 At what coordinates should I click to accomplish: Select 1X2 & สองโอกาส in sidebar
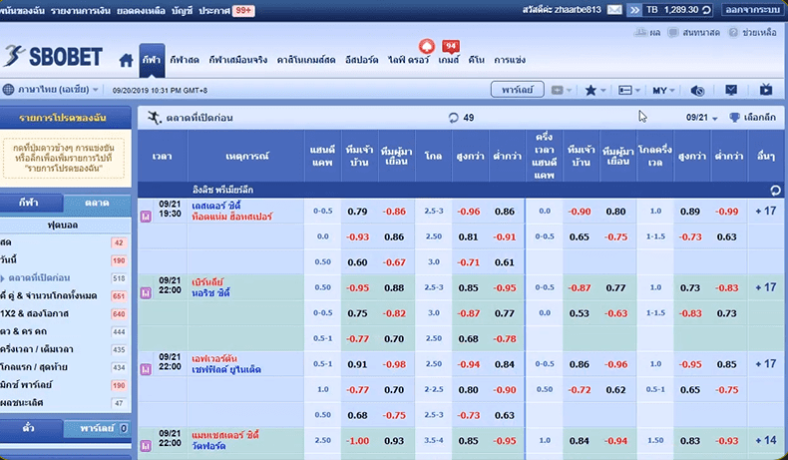coord(64,314)
